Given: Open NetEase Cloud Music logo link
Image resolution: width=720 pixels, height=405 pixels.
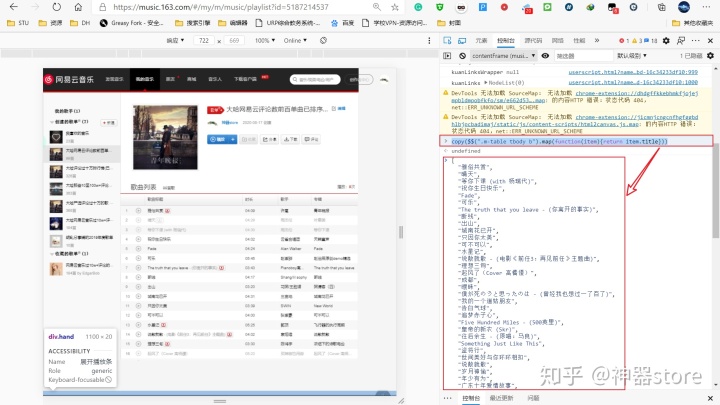Looking at the screenshot, I should [x=69, y=79].
